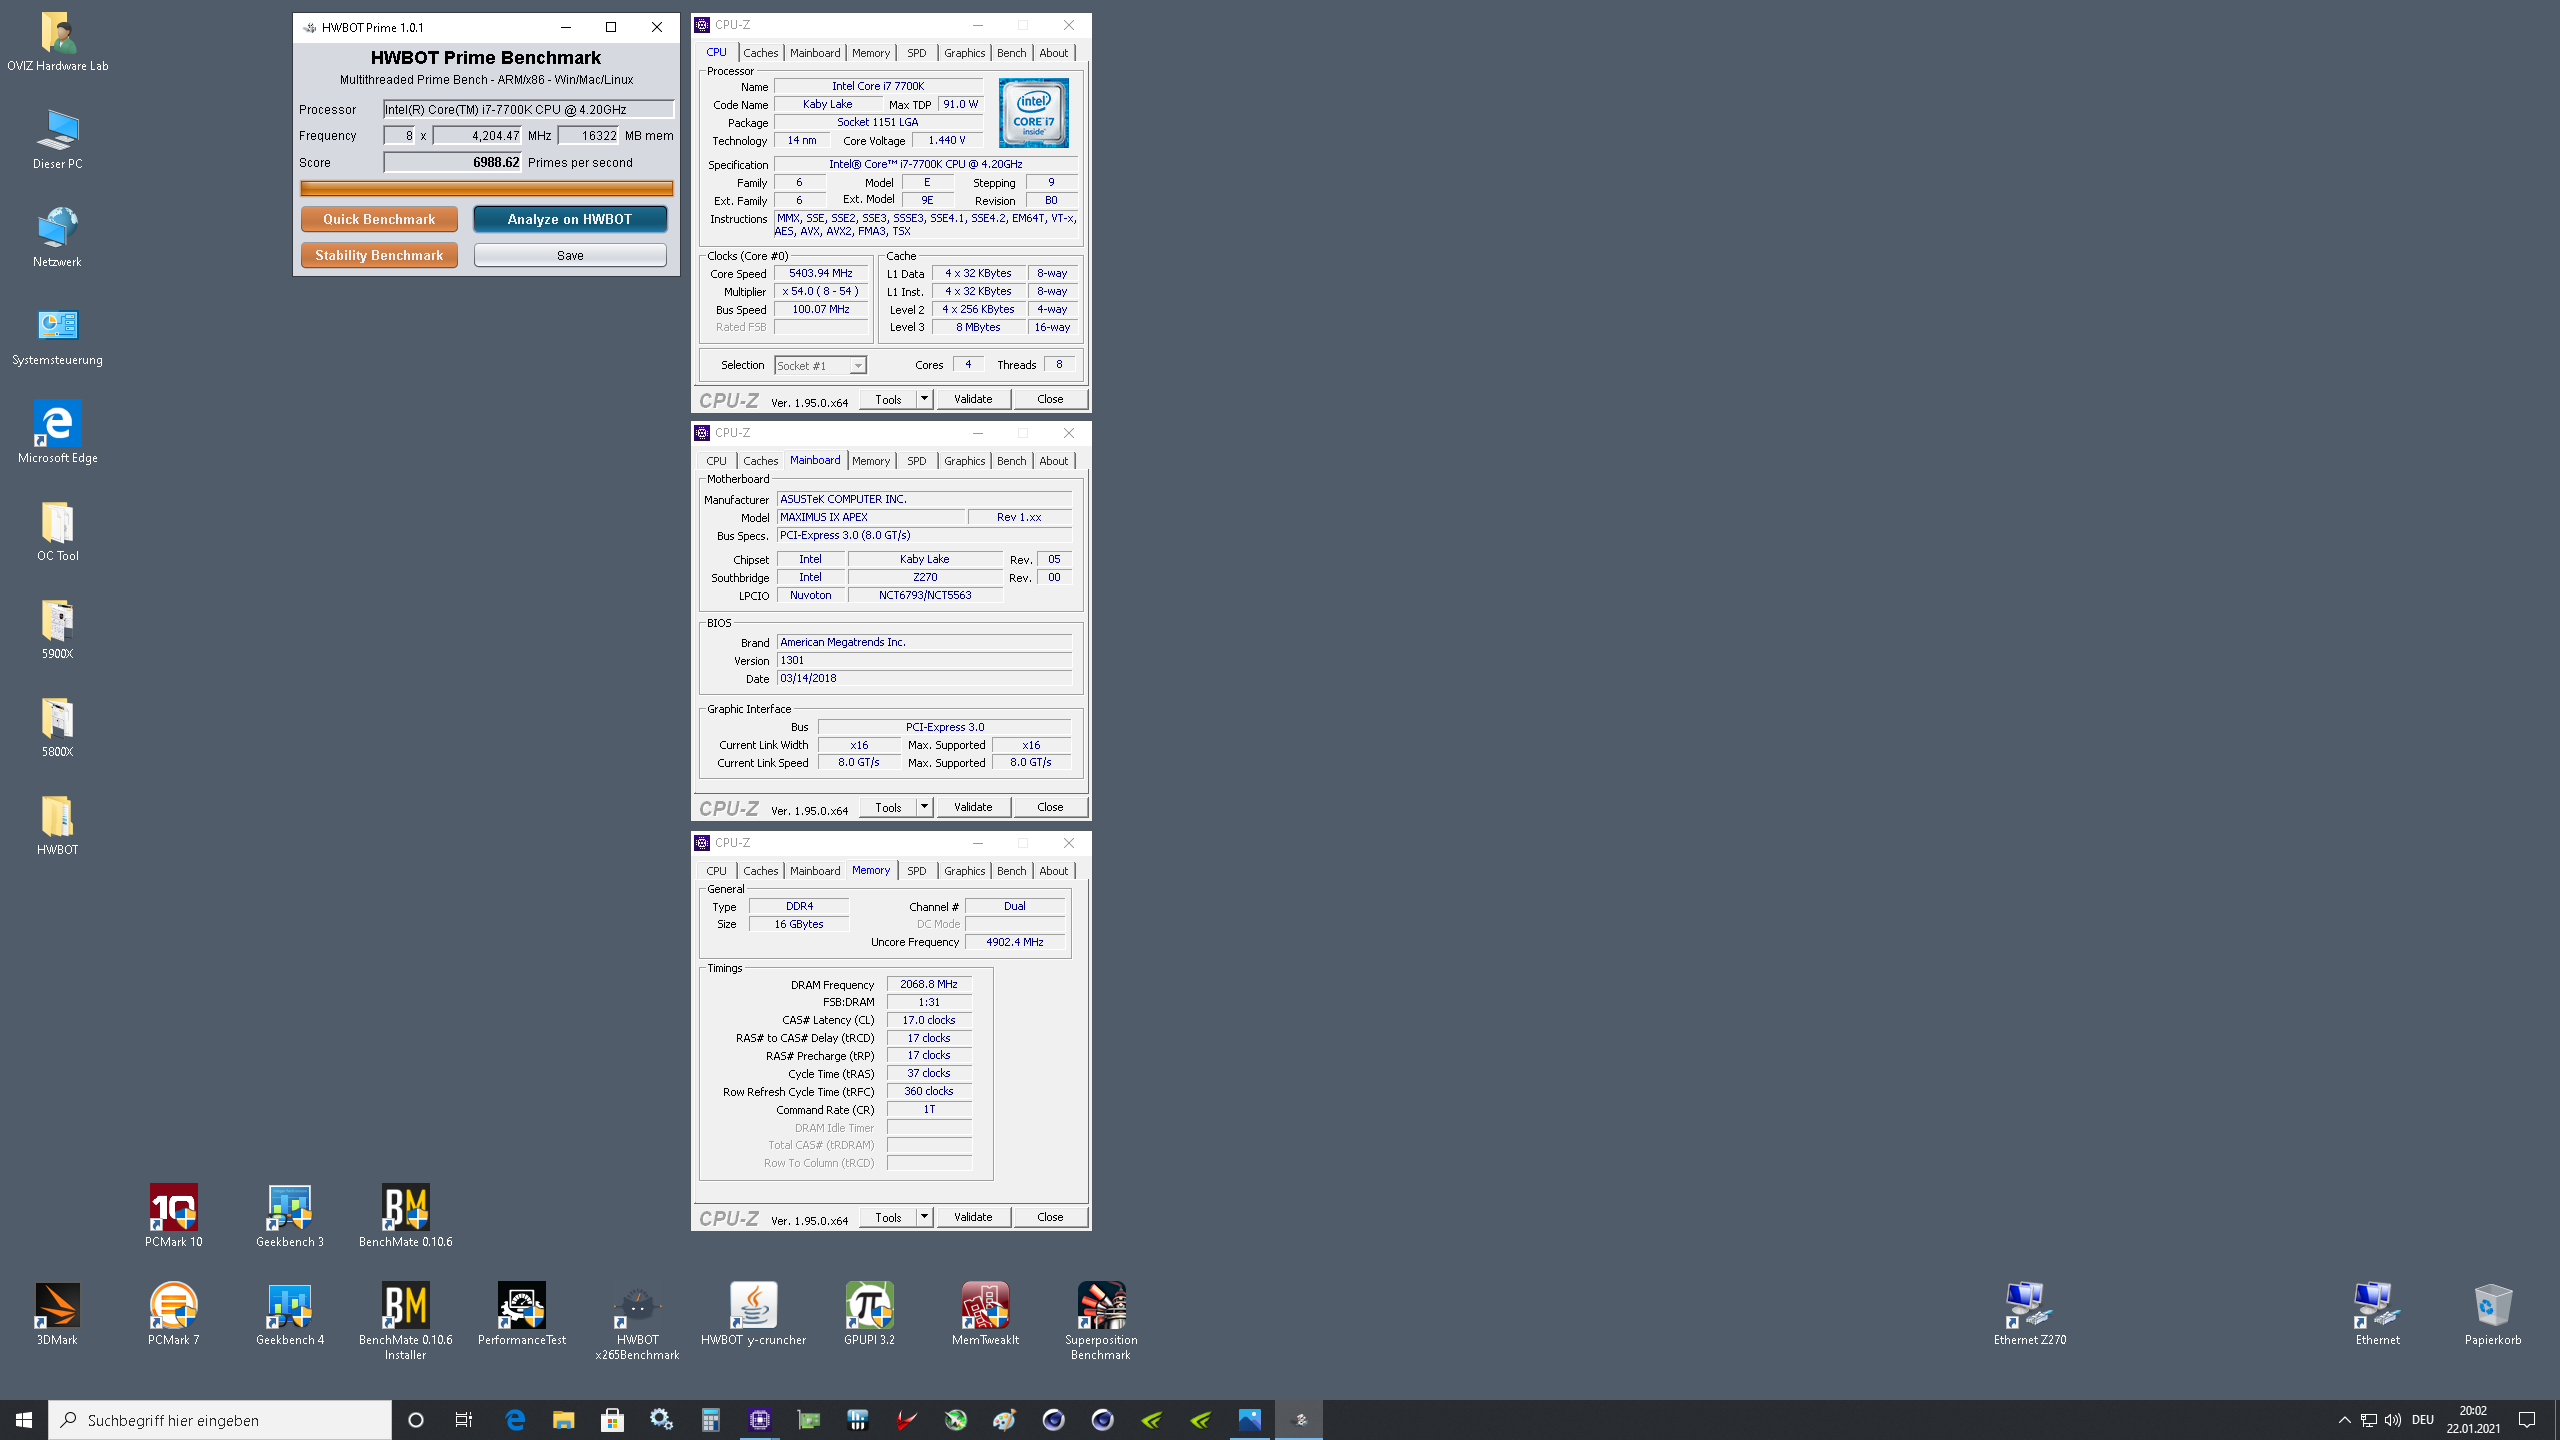
Task: Click the CPU-Z taskbar icon
Action: (x=759, y=1419)
